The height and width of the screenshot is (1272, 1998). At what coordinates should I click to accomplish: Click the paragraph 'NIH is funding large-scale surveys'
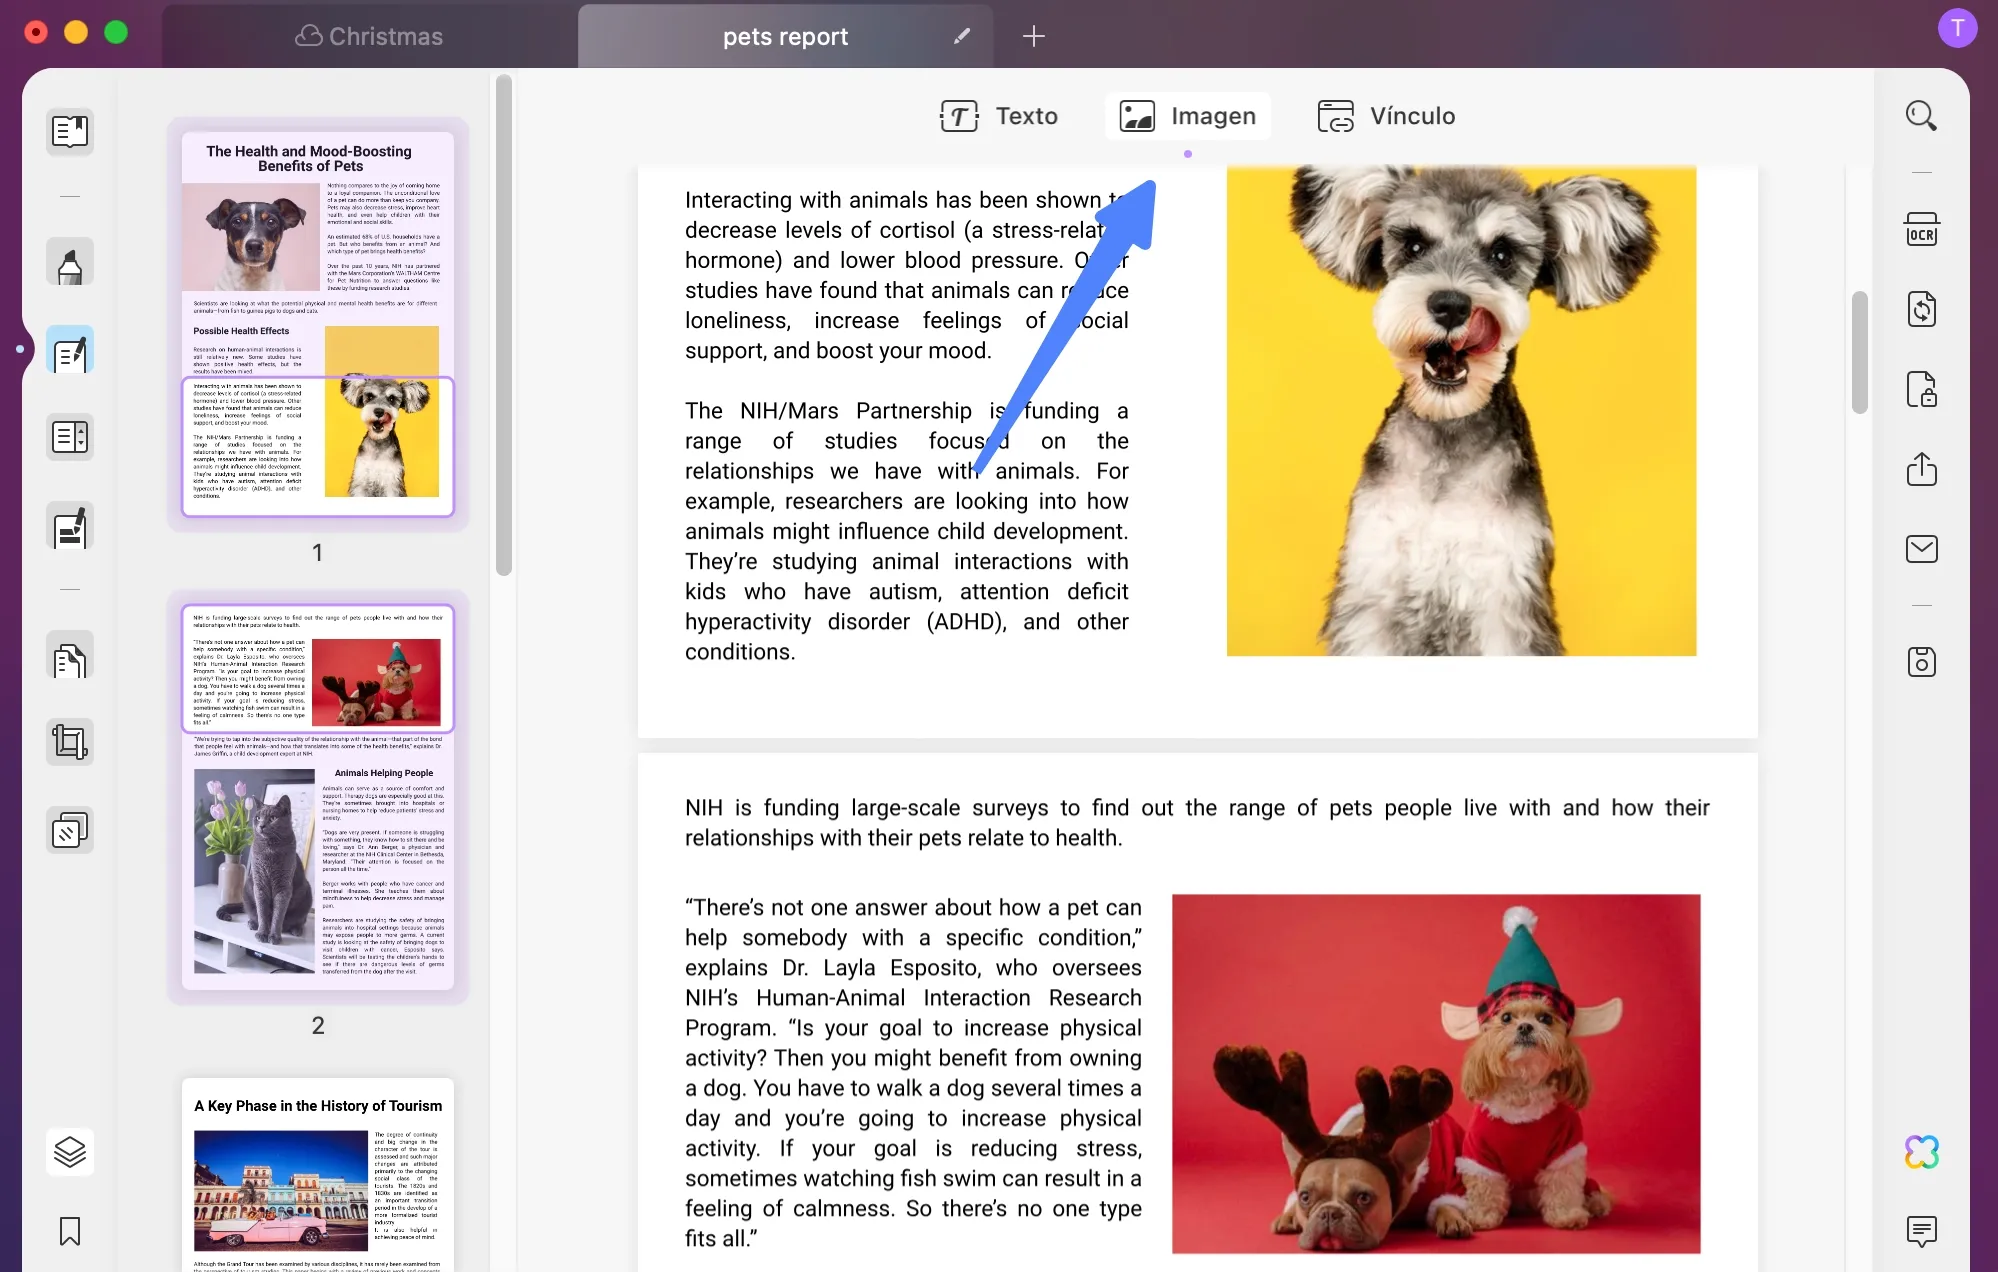tap(1197, 822)
